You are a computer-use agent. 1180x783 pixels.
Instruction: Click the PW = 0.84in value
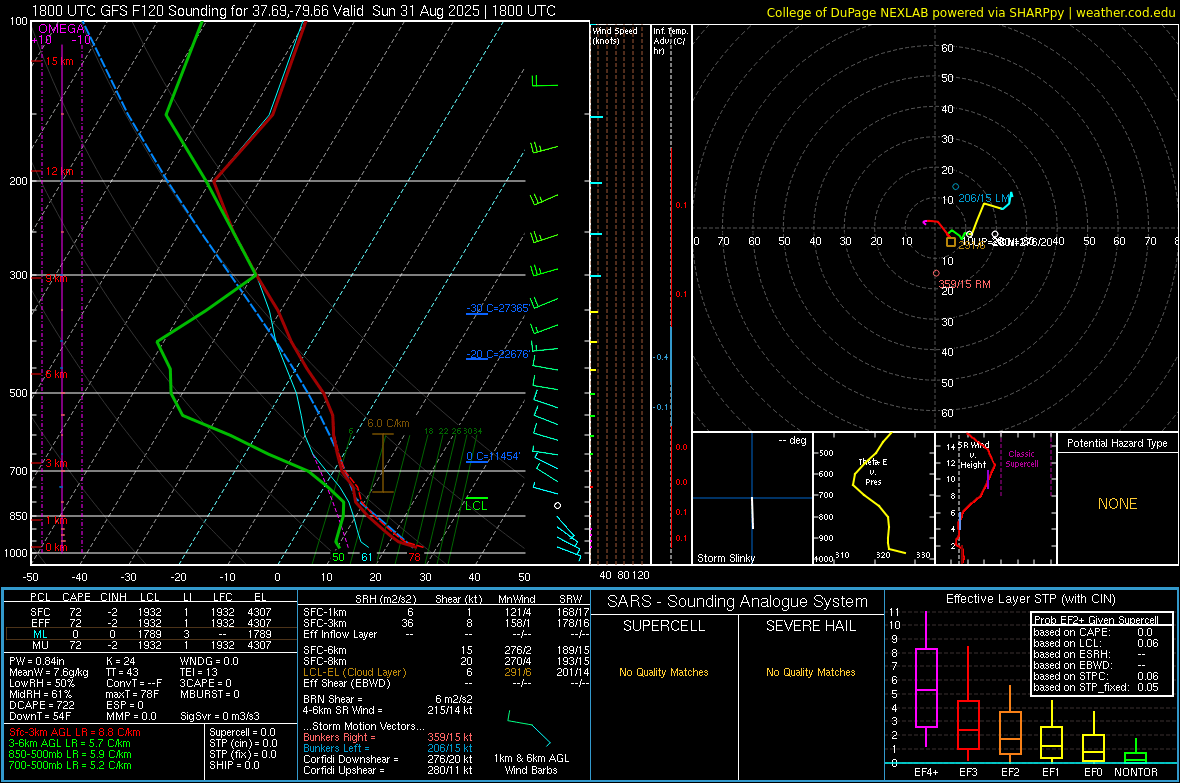pyautogui.click(x=37, y=661)
